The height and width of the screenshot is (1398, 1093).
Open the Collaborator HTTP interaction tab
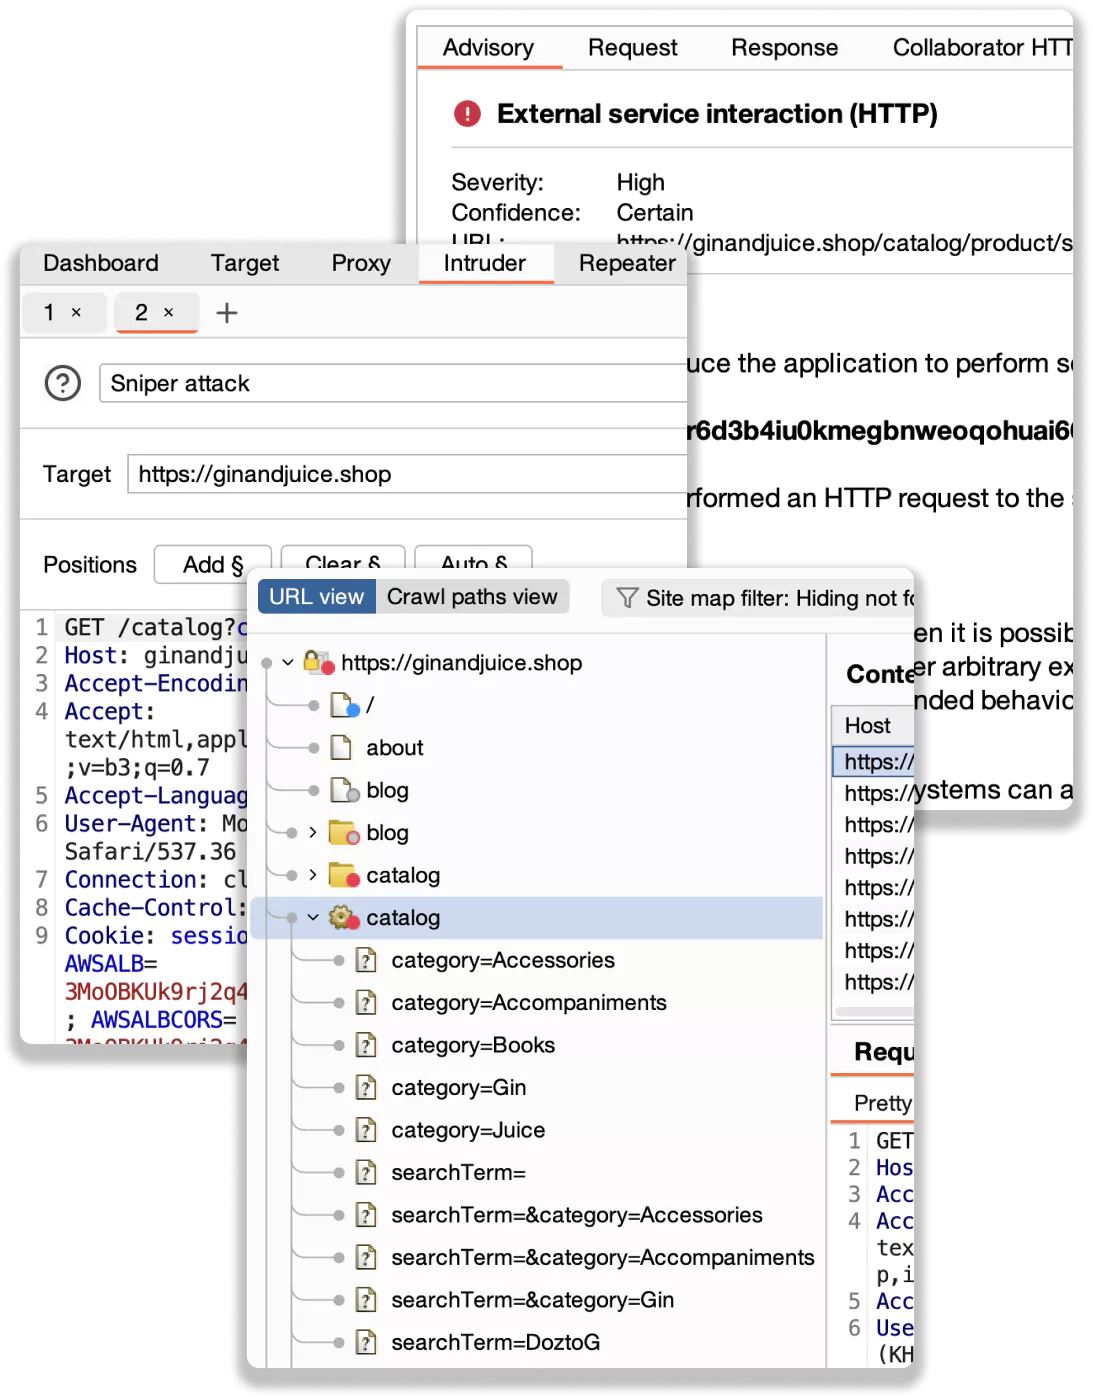(x=982, y=48)
